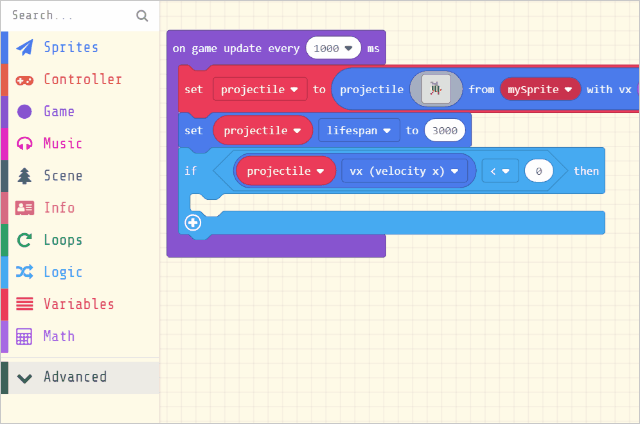Add else branch with plus icon
640x424 pixels.
(x=193, y=223)
